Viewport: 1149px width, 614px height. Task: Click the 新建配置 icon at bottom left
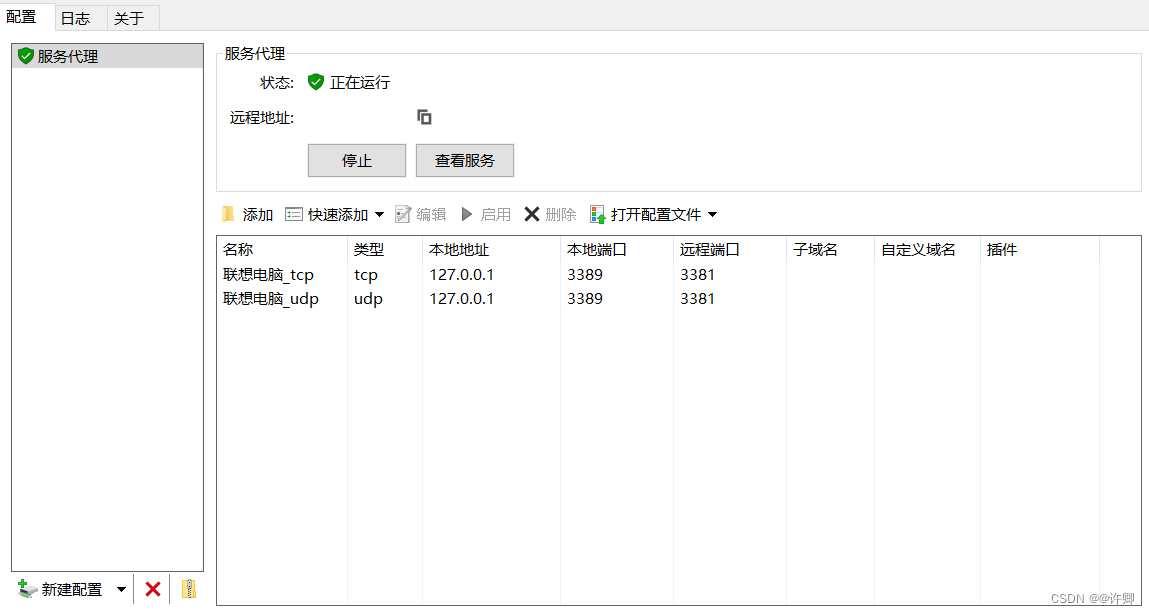pos(25,589)
